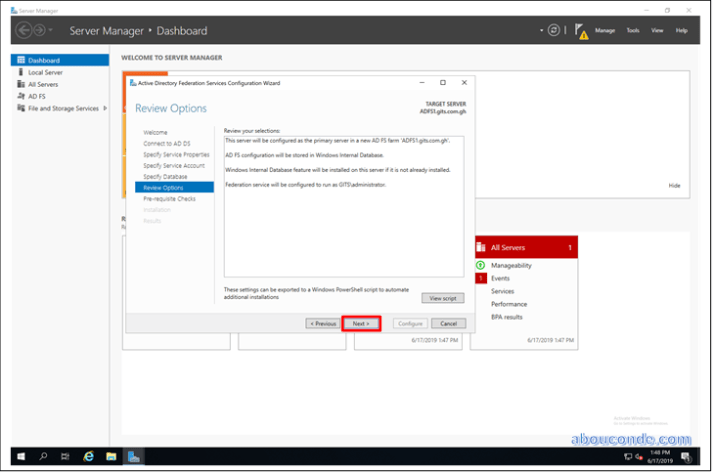Click the Next button in the wizard

[361, 323]
